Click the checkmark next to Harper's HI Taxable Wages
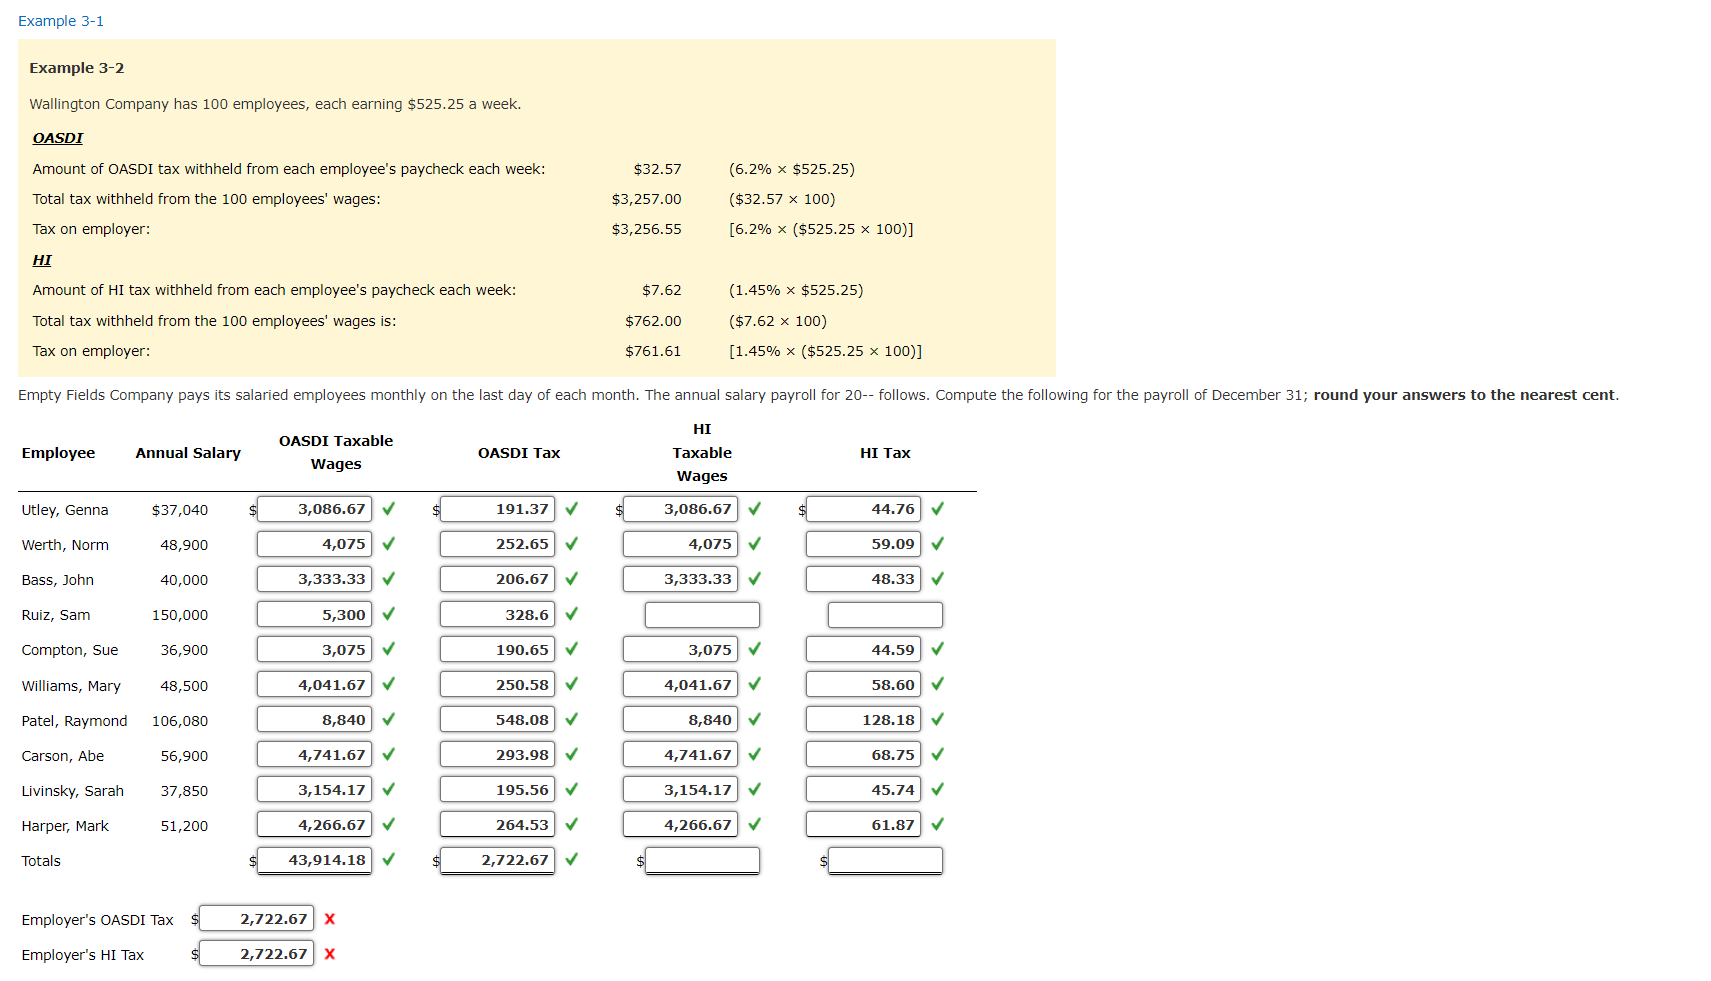 coord(755,824)
